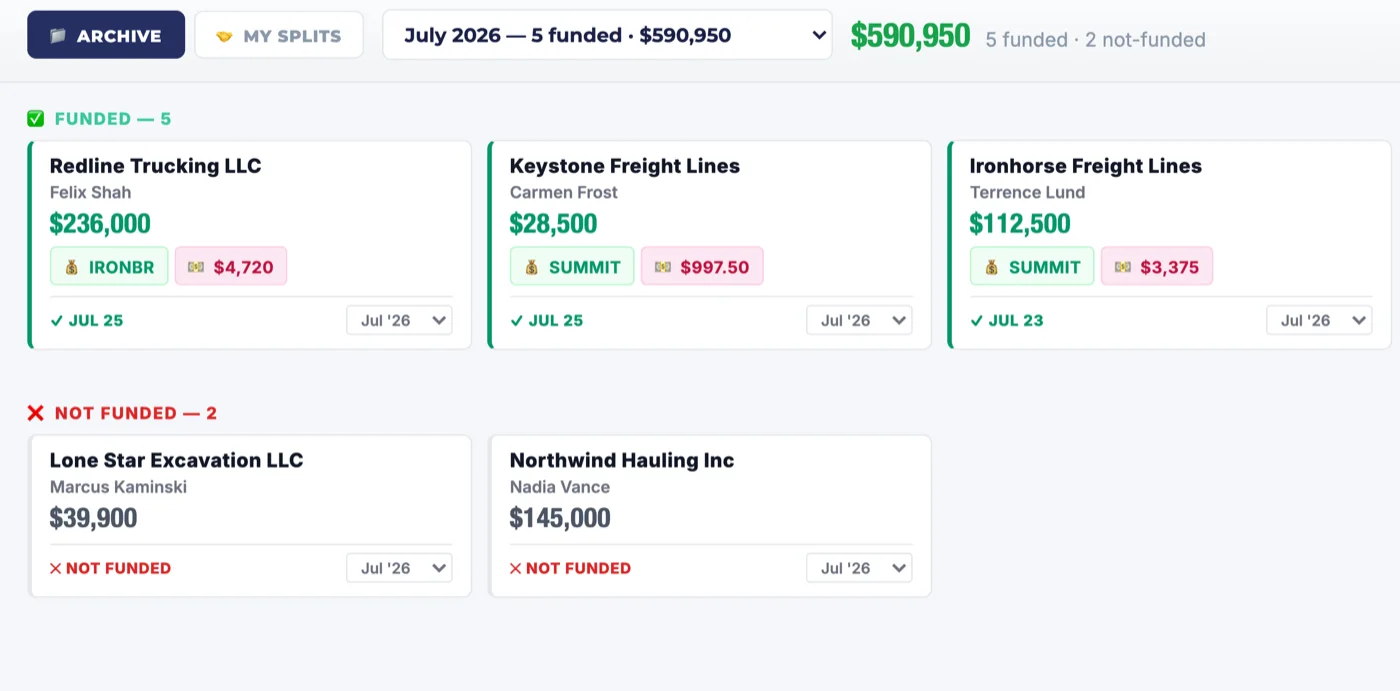This screenshot has width=1400, height=691.
Task: Click the handshake icon in My Splits
Action: pyautogui.click(x=225, y=36)
